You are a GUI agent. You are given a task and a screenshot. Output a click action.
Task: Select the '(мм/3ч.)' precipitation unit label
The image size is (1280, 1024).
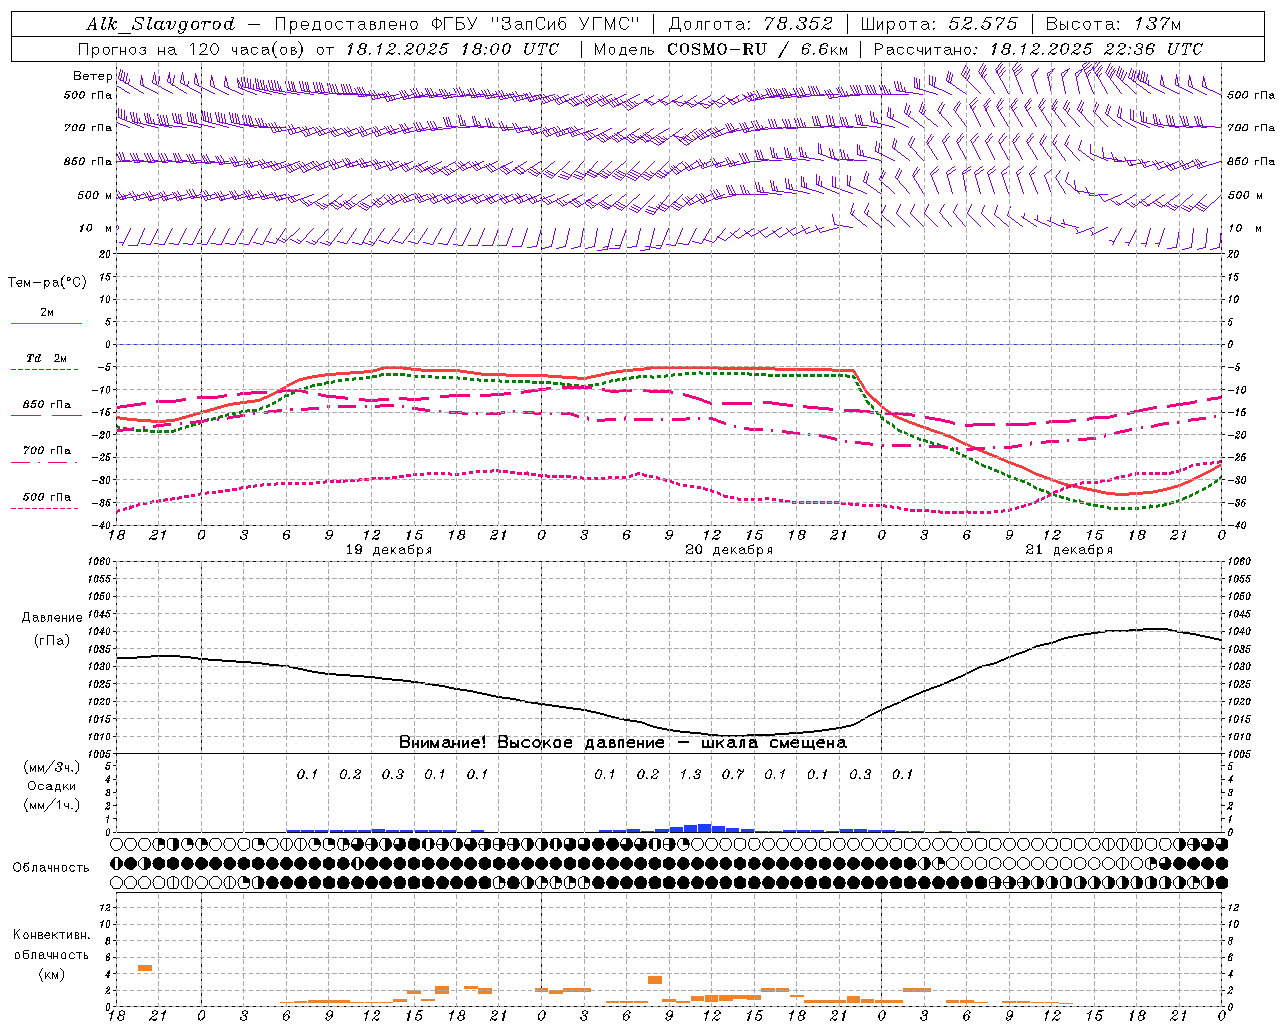click(51, 767)
